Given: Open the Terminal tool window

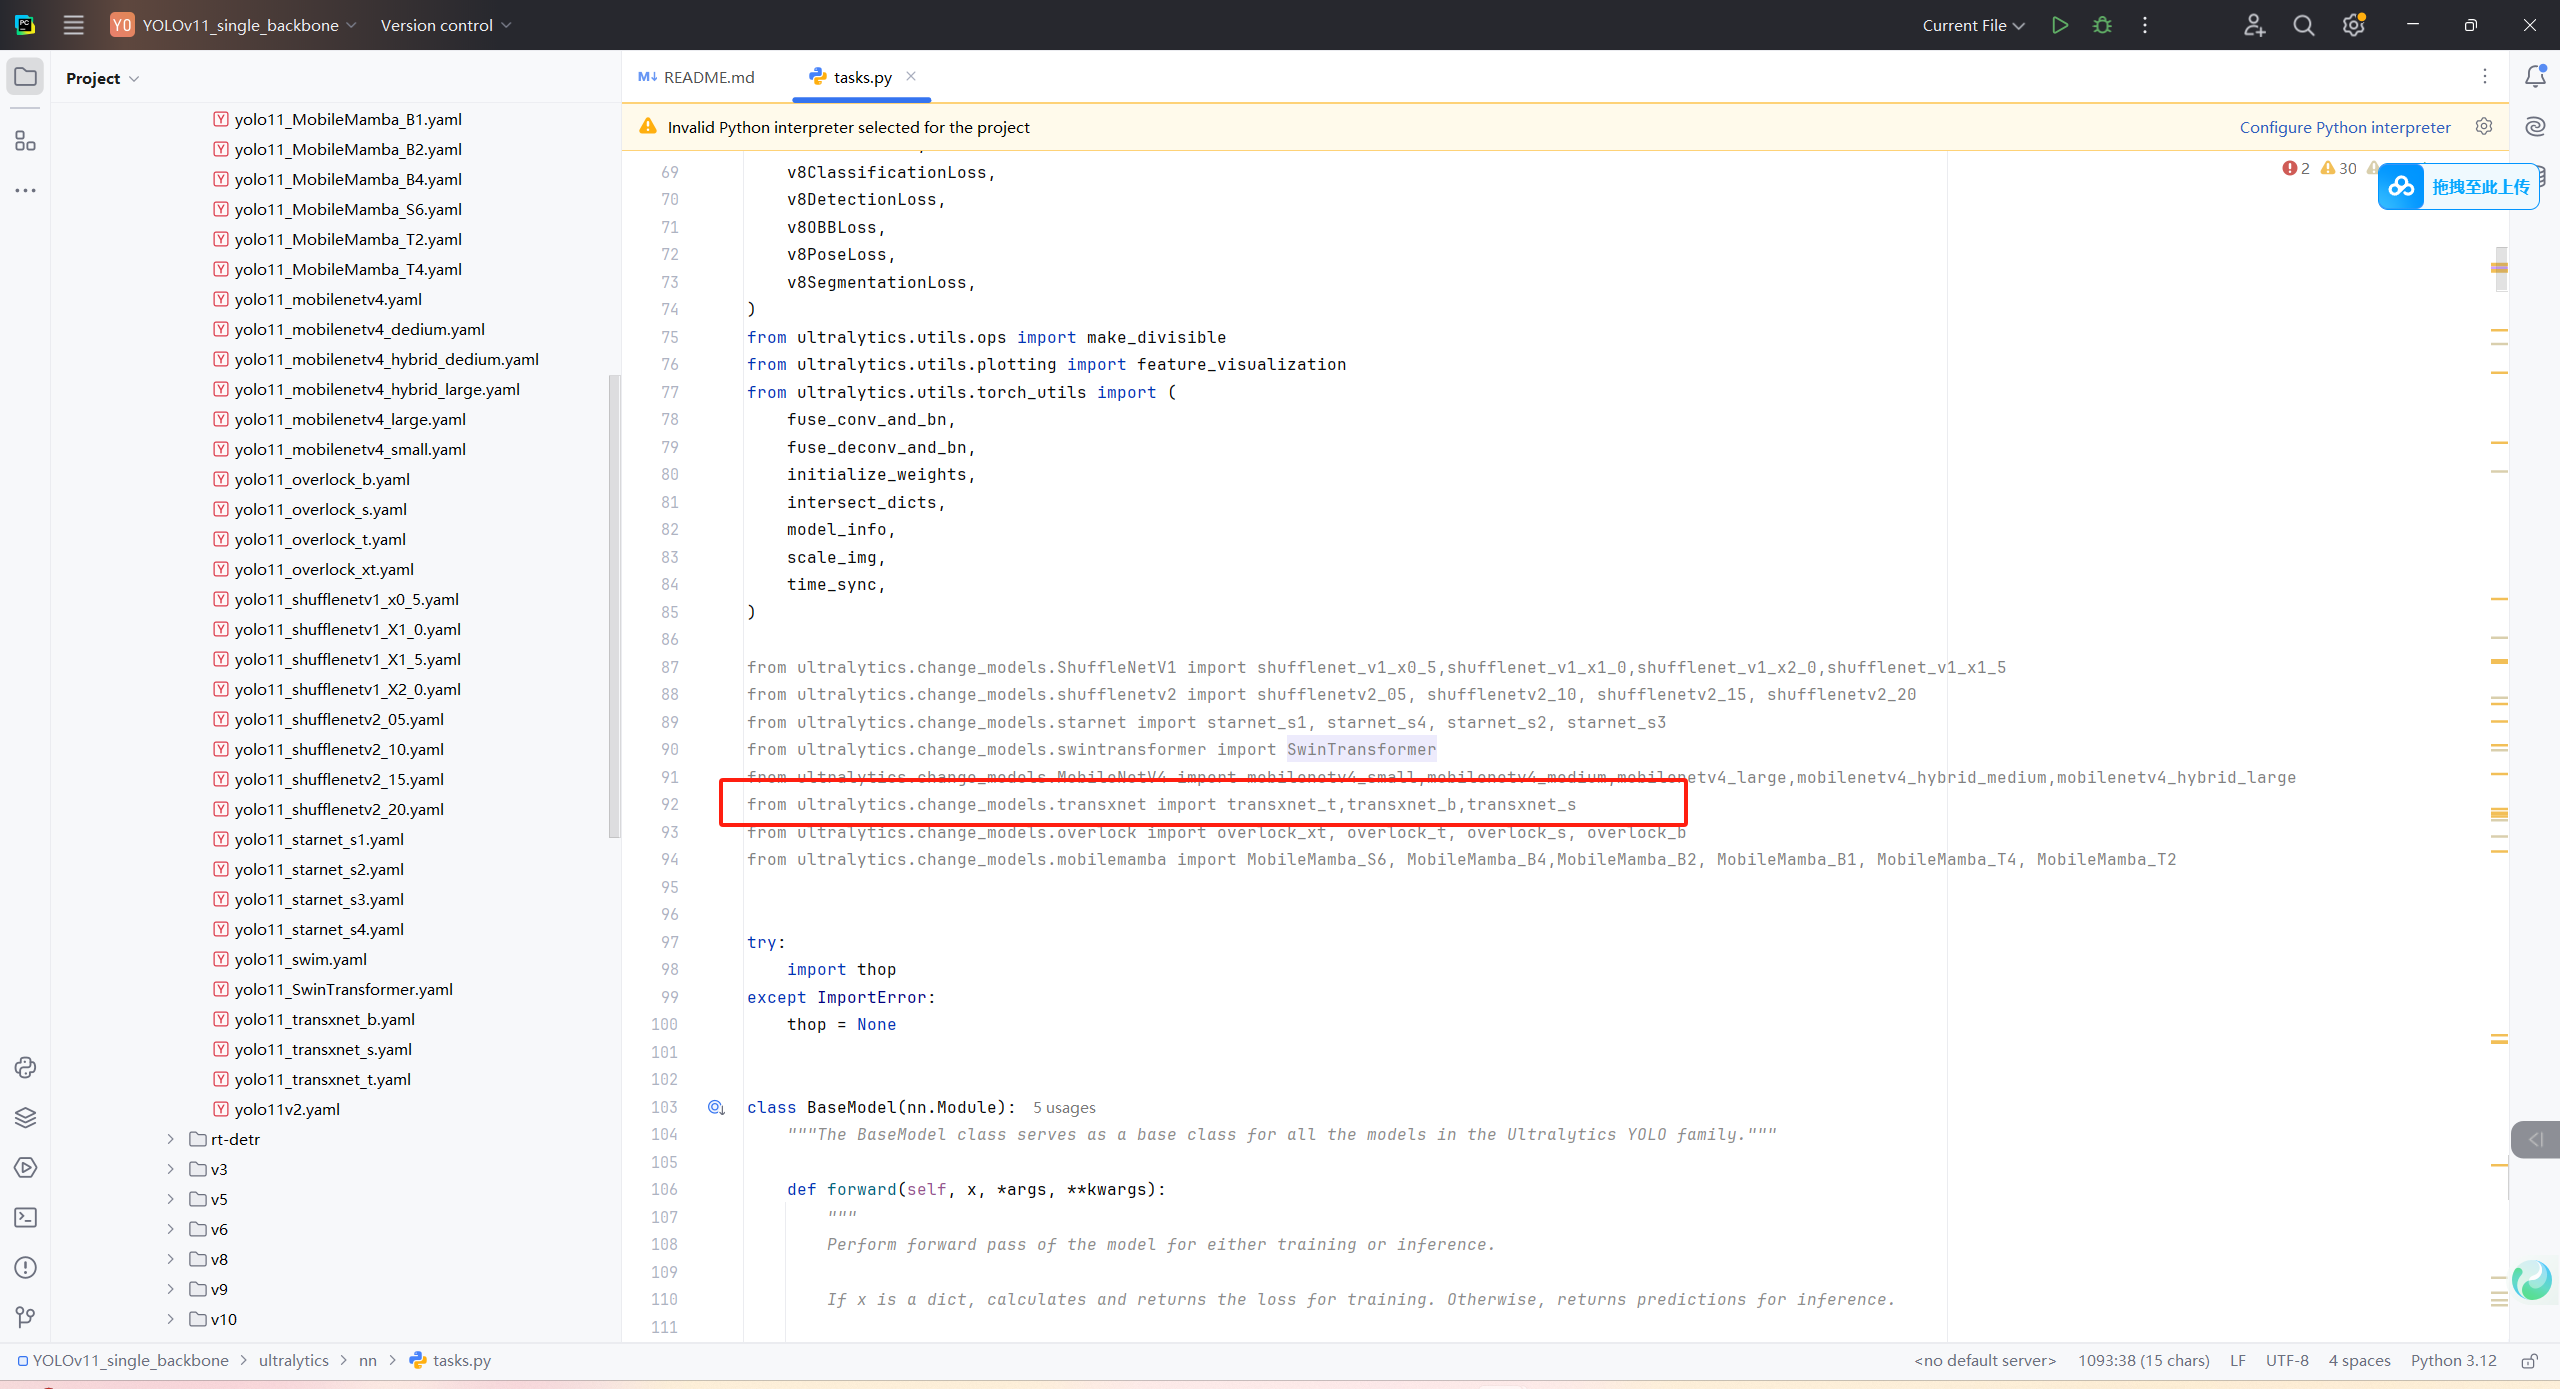Looking at the screenshot, I should 25,1217.
